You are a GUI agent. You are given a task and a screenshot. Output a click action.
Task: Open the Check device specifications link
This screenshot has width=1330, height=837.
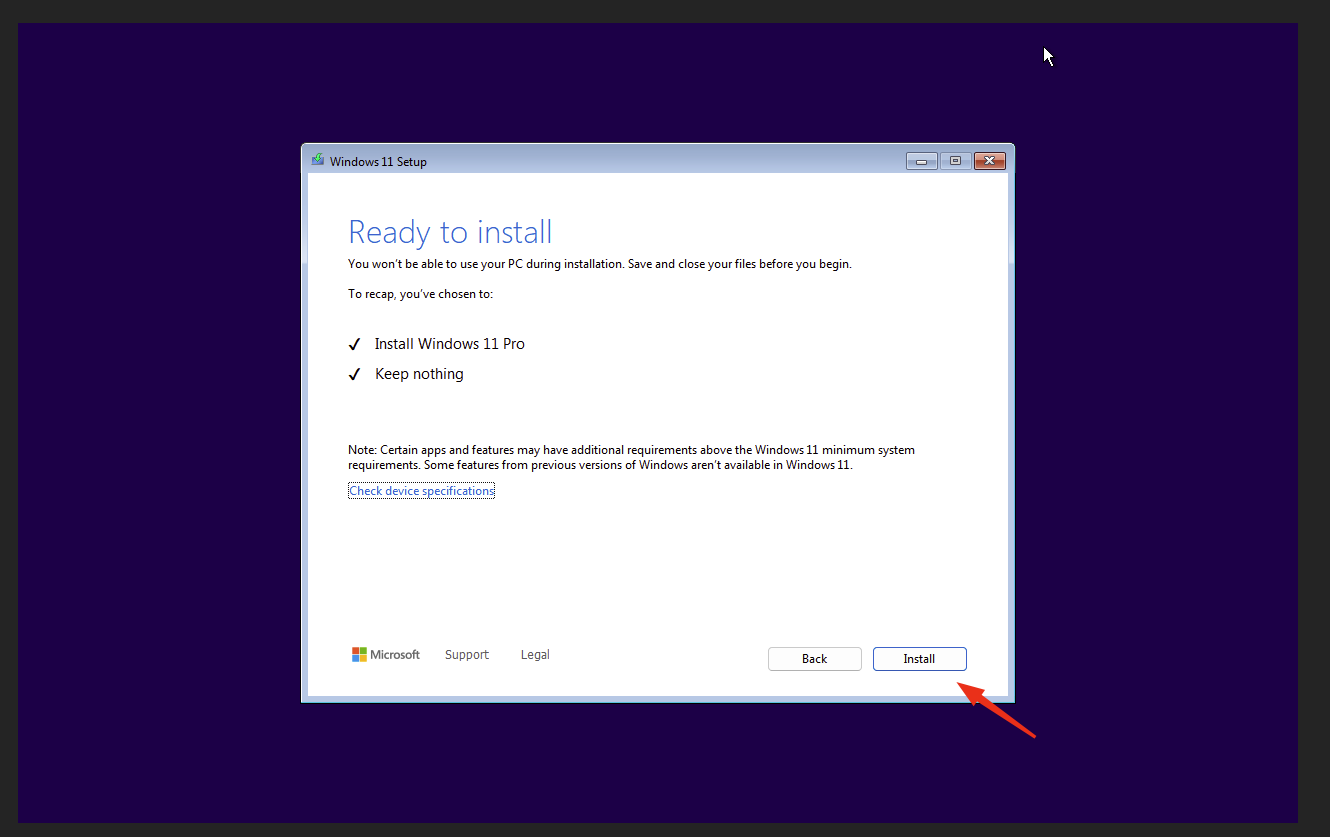(x=421, y=490)
